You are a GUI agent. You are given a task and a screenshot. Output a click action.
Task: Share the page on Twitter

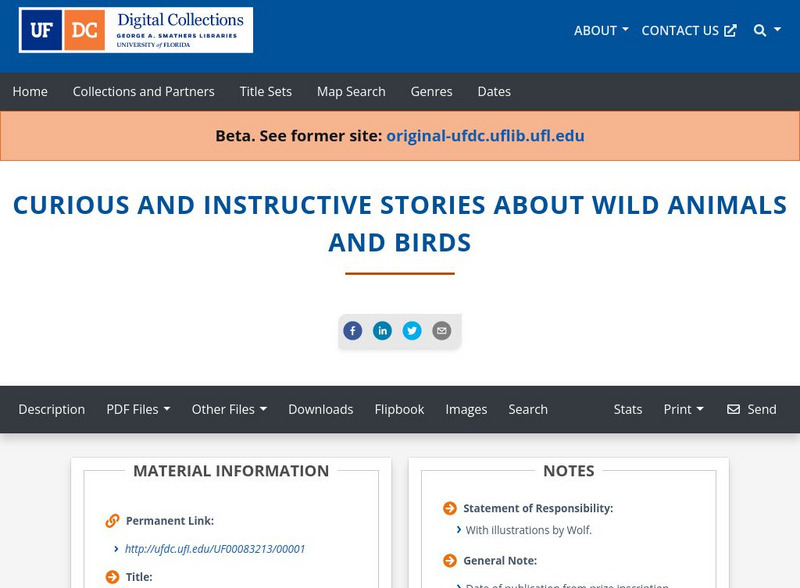click(x=412, y=330)
